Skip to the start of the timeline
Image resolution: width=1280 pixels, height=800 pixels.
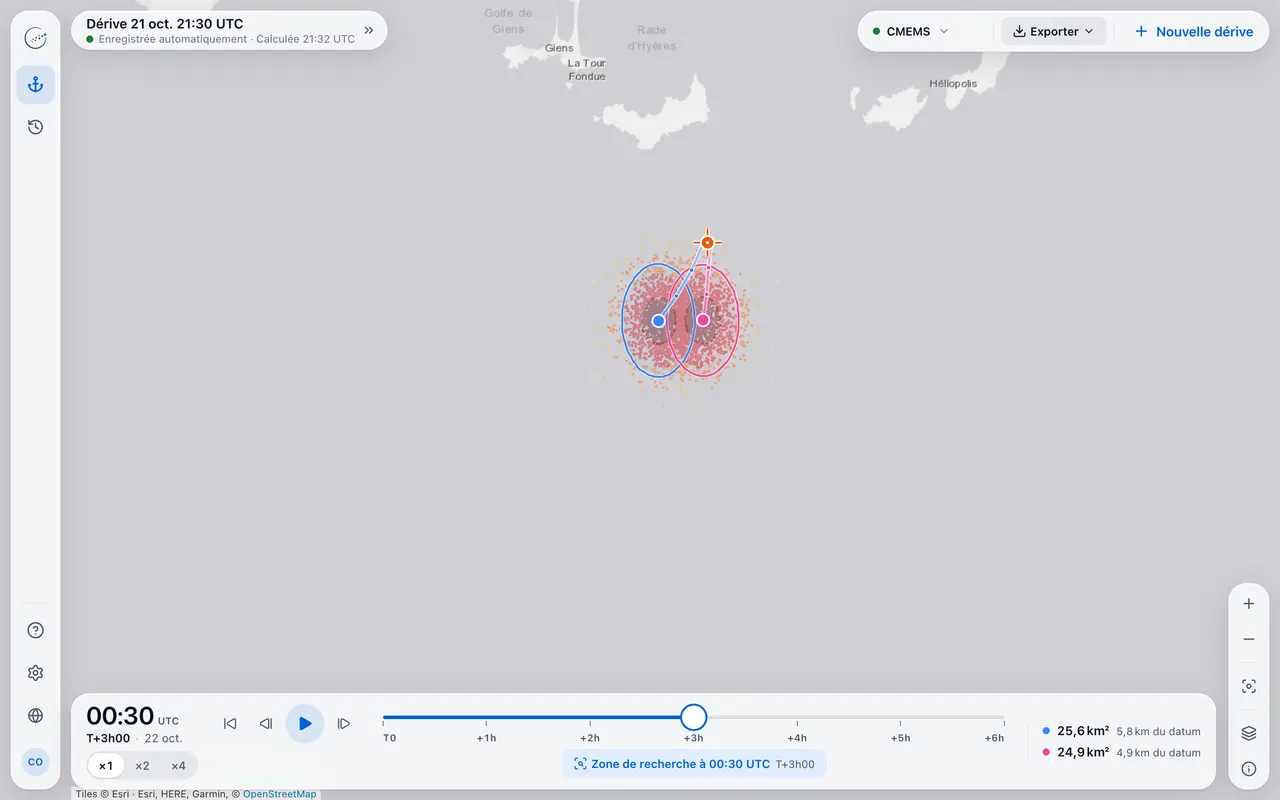tap(230, 724)
